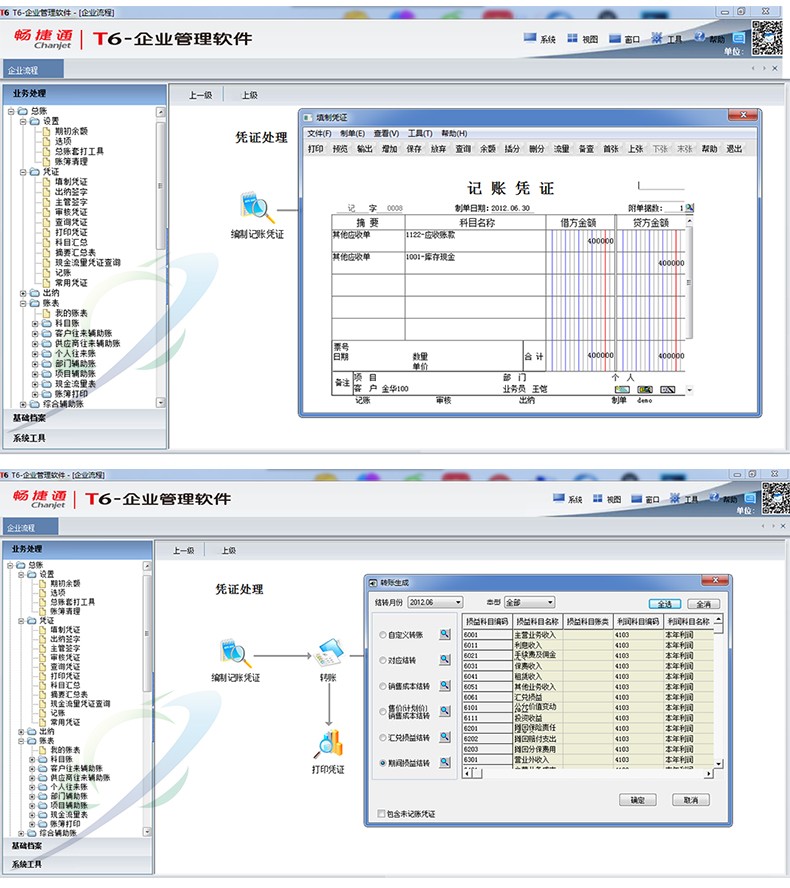Select the 自定义转账 radio button
790x888 pixels.
[x=383, y=635]
